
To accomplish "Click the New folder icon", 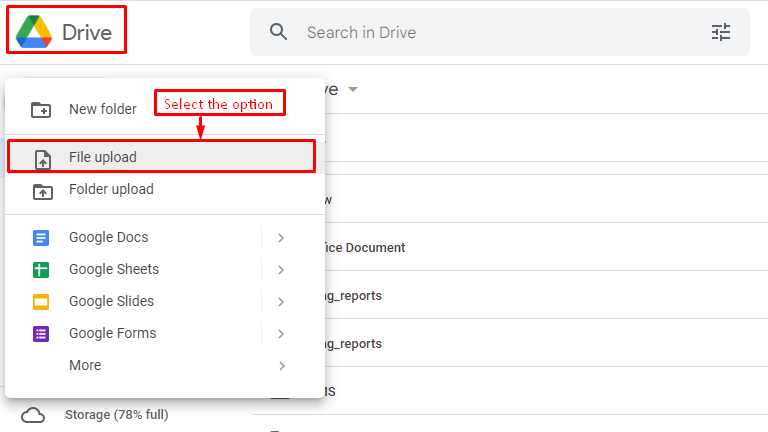I will coord(41,109).
